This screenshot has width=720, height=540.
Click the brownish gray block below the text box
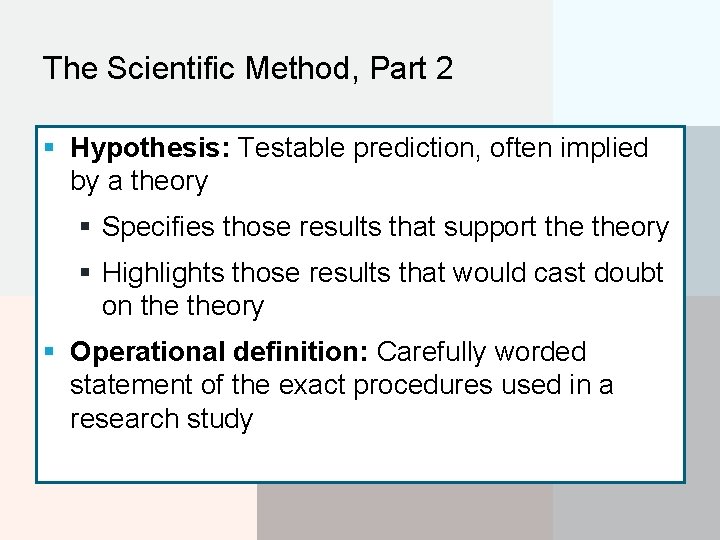[x=405, y=512]
